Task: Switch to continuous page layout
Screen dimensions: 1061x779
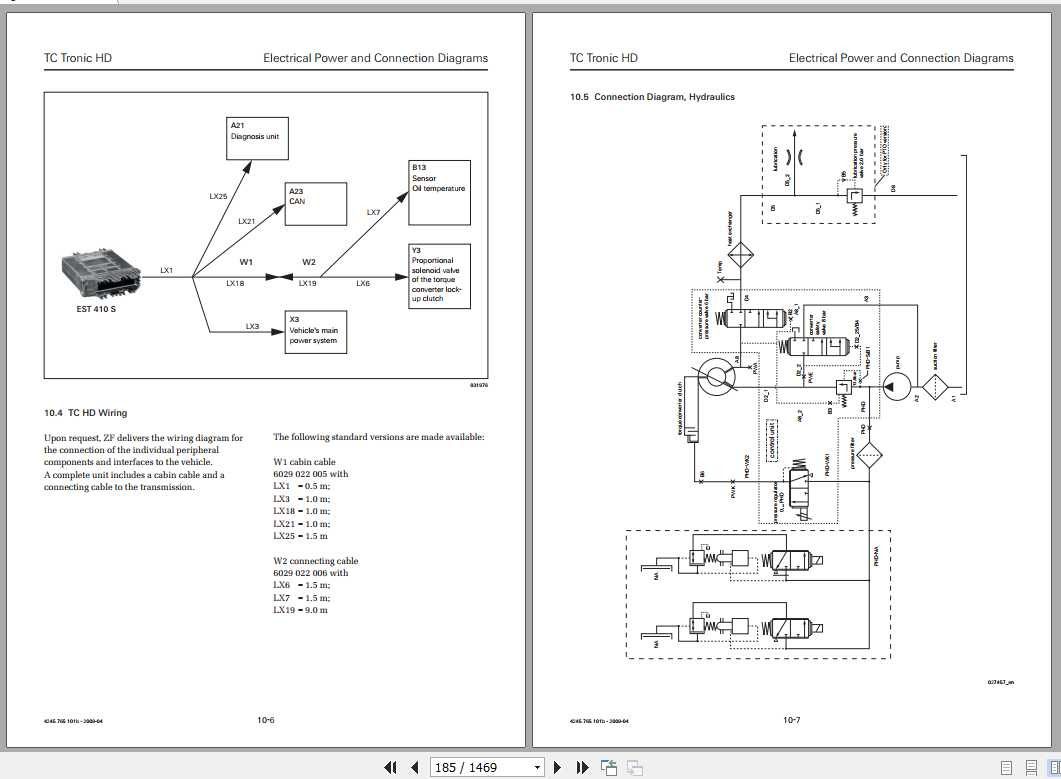Action: (1031, 767)
